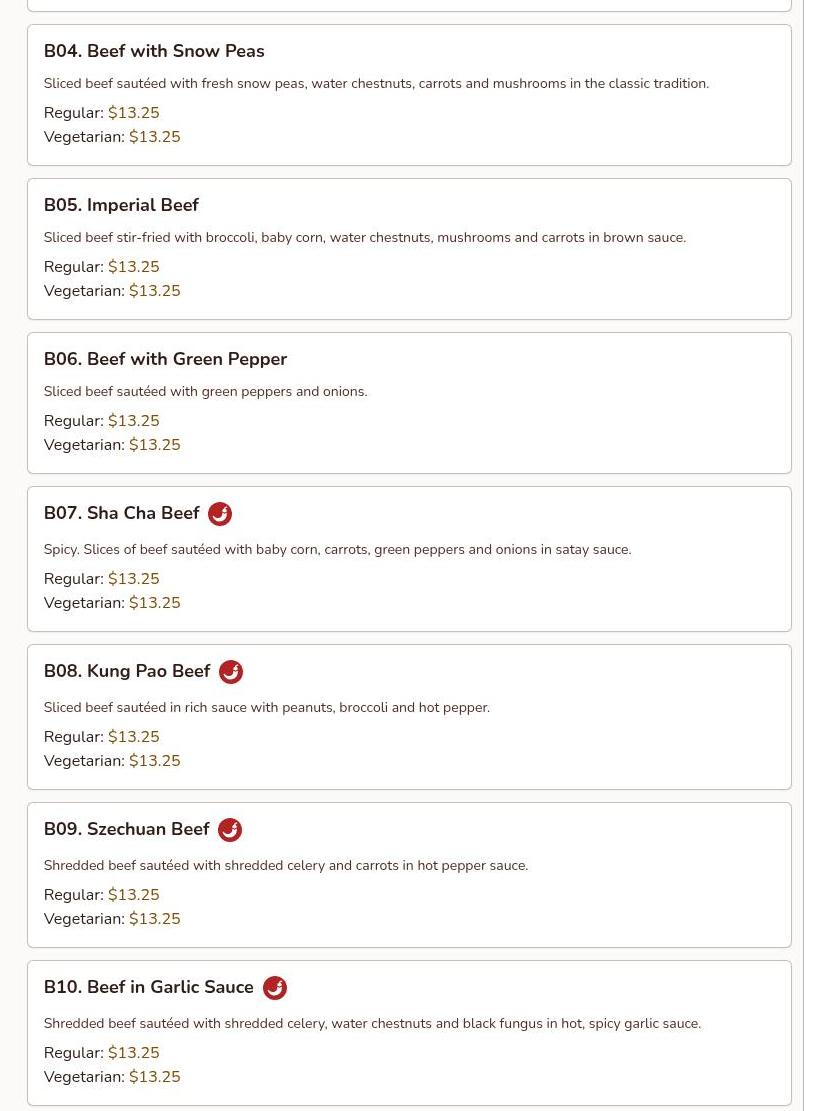
Task: Click the spicy chili icon beside Kung Pao Beef
Action: pos(231,672)
